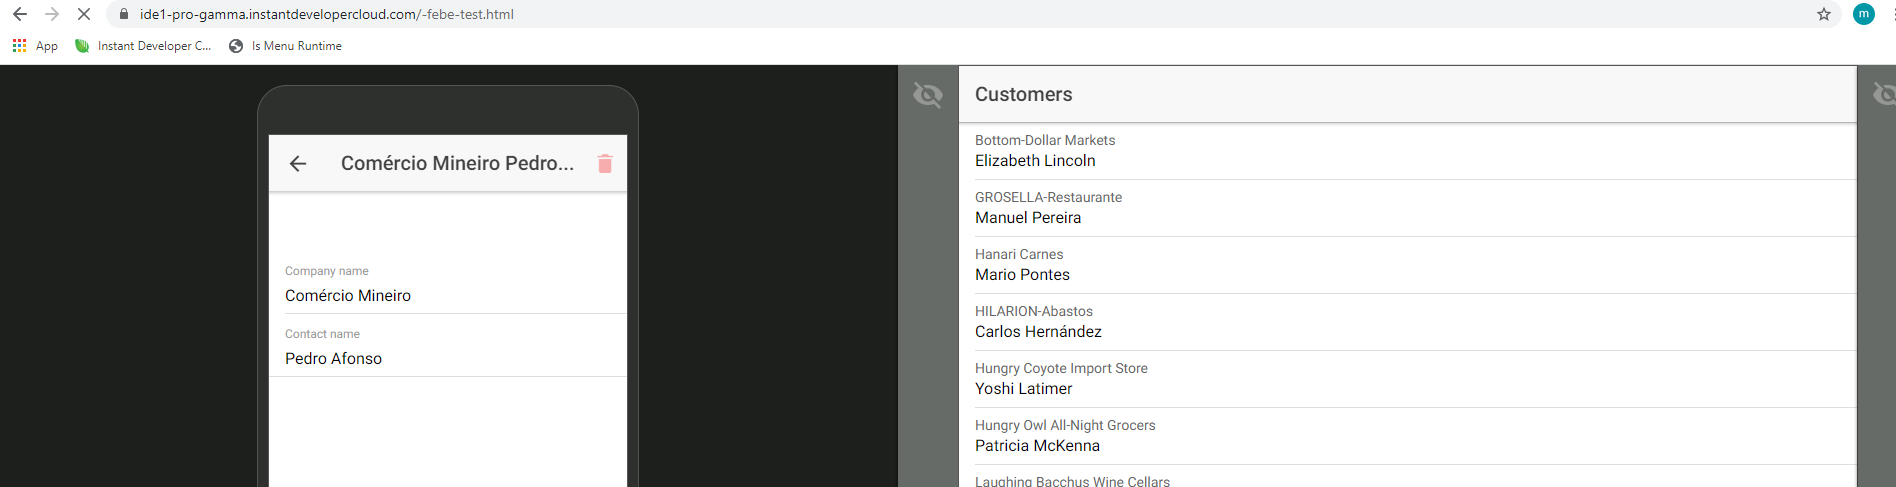Click the Customers header title
1896x487 pixels.
point(1023,95)
